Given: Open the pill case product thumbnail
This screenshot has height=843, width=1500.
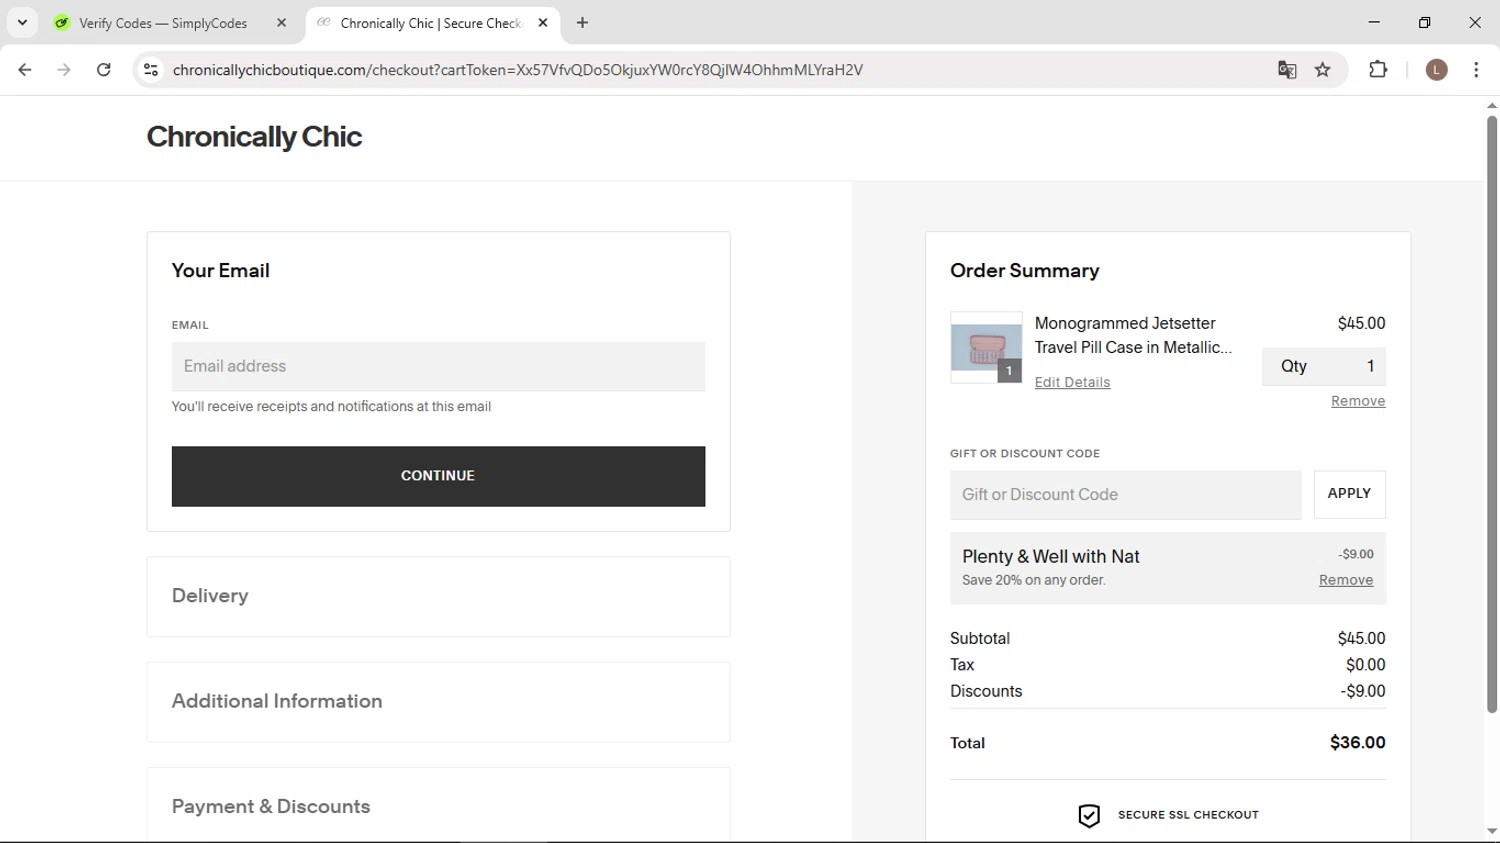Looking at the screenshot, I should (x=986, y=348).
